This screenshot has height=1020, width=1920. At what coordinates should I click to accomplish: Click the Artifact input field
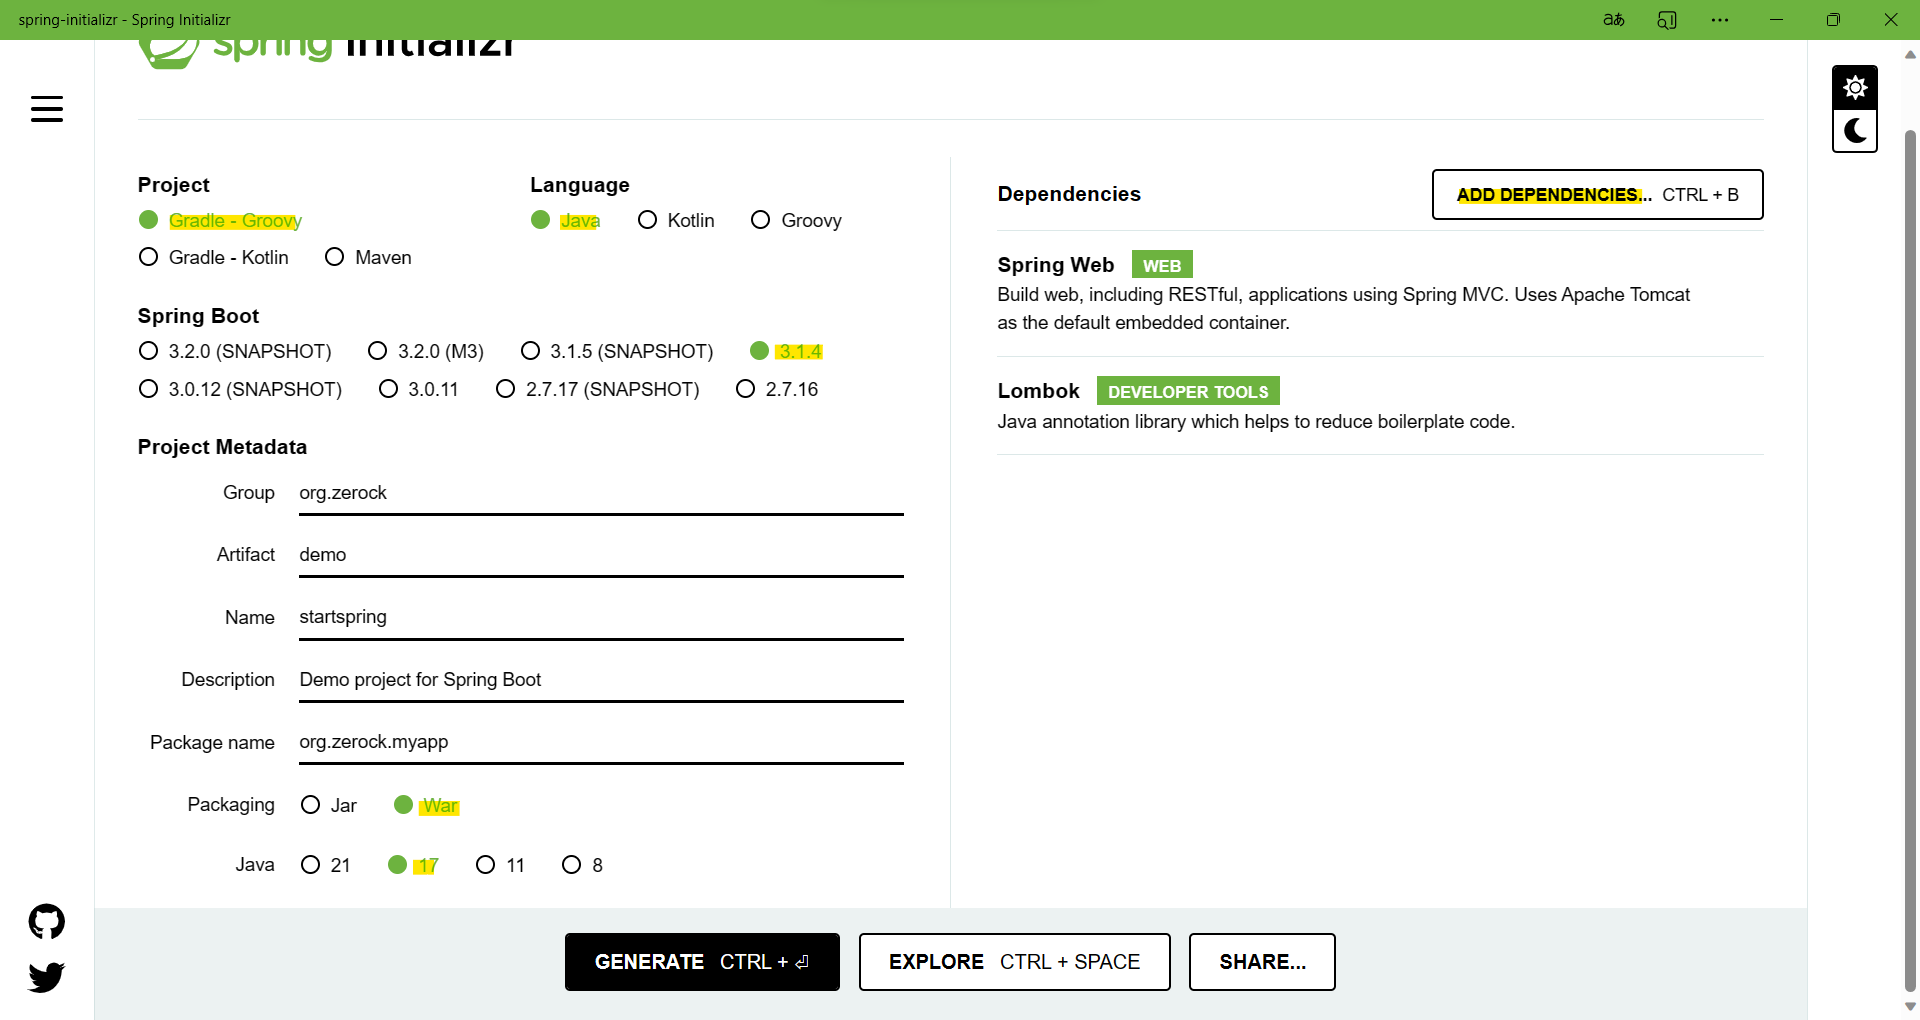click(x=601, y=555)
